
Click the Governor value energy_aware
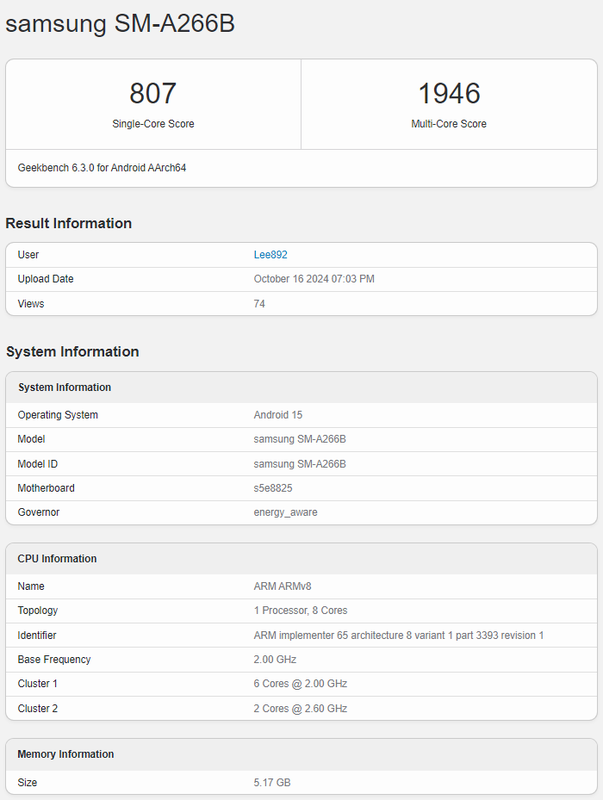(x=286, y=512)
